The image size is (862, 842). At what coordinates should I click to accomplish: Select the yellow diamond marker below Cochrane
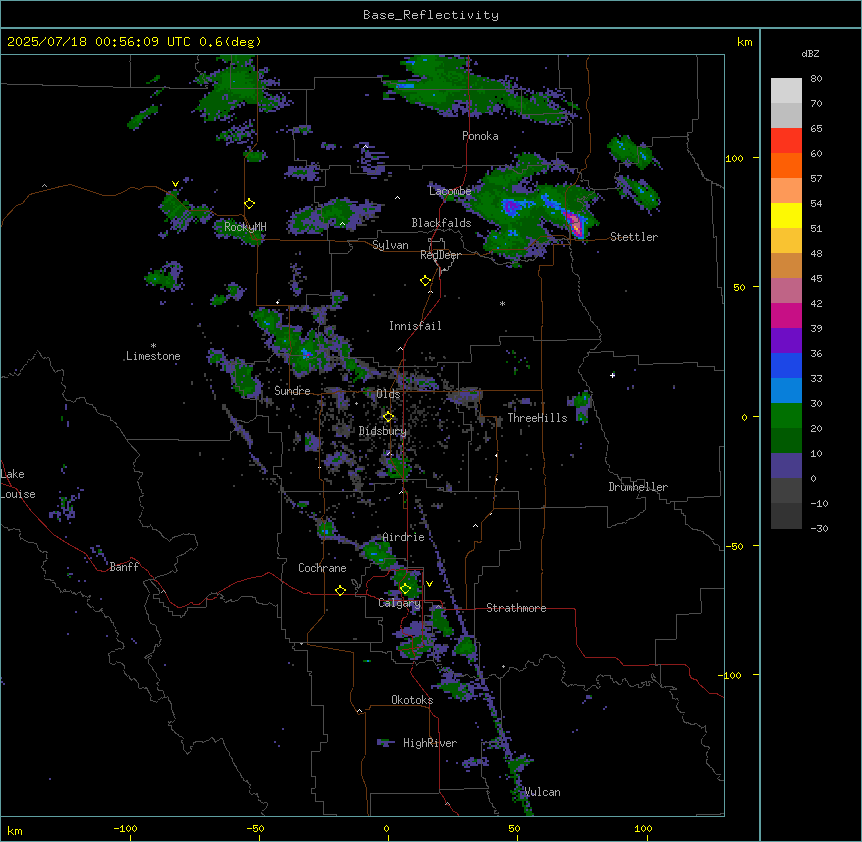click(x=340, y=590)
